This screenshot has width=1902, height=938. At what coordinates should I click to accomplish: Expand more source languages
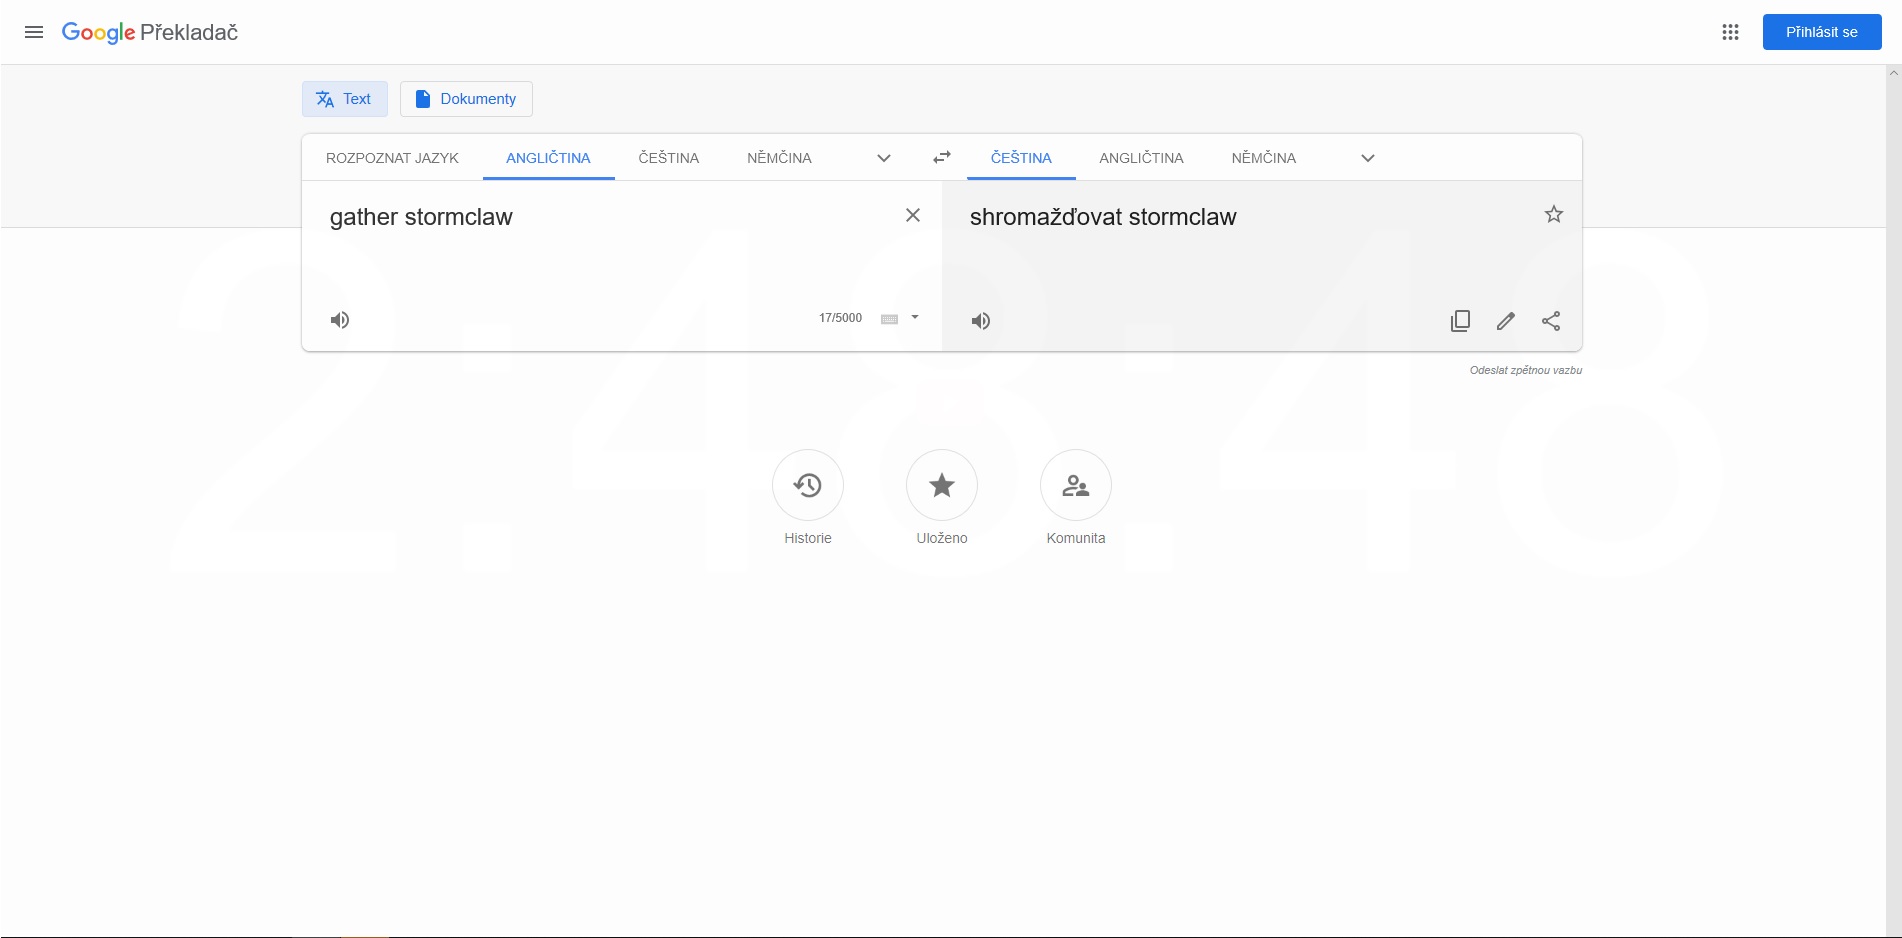pos(884,158)
